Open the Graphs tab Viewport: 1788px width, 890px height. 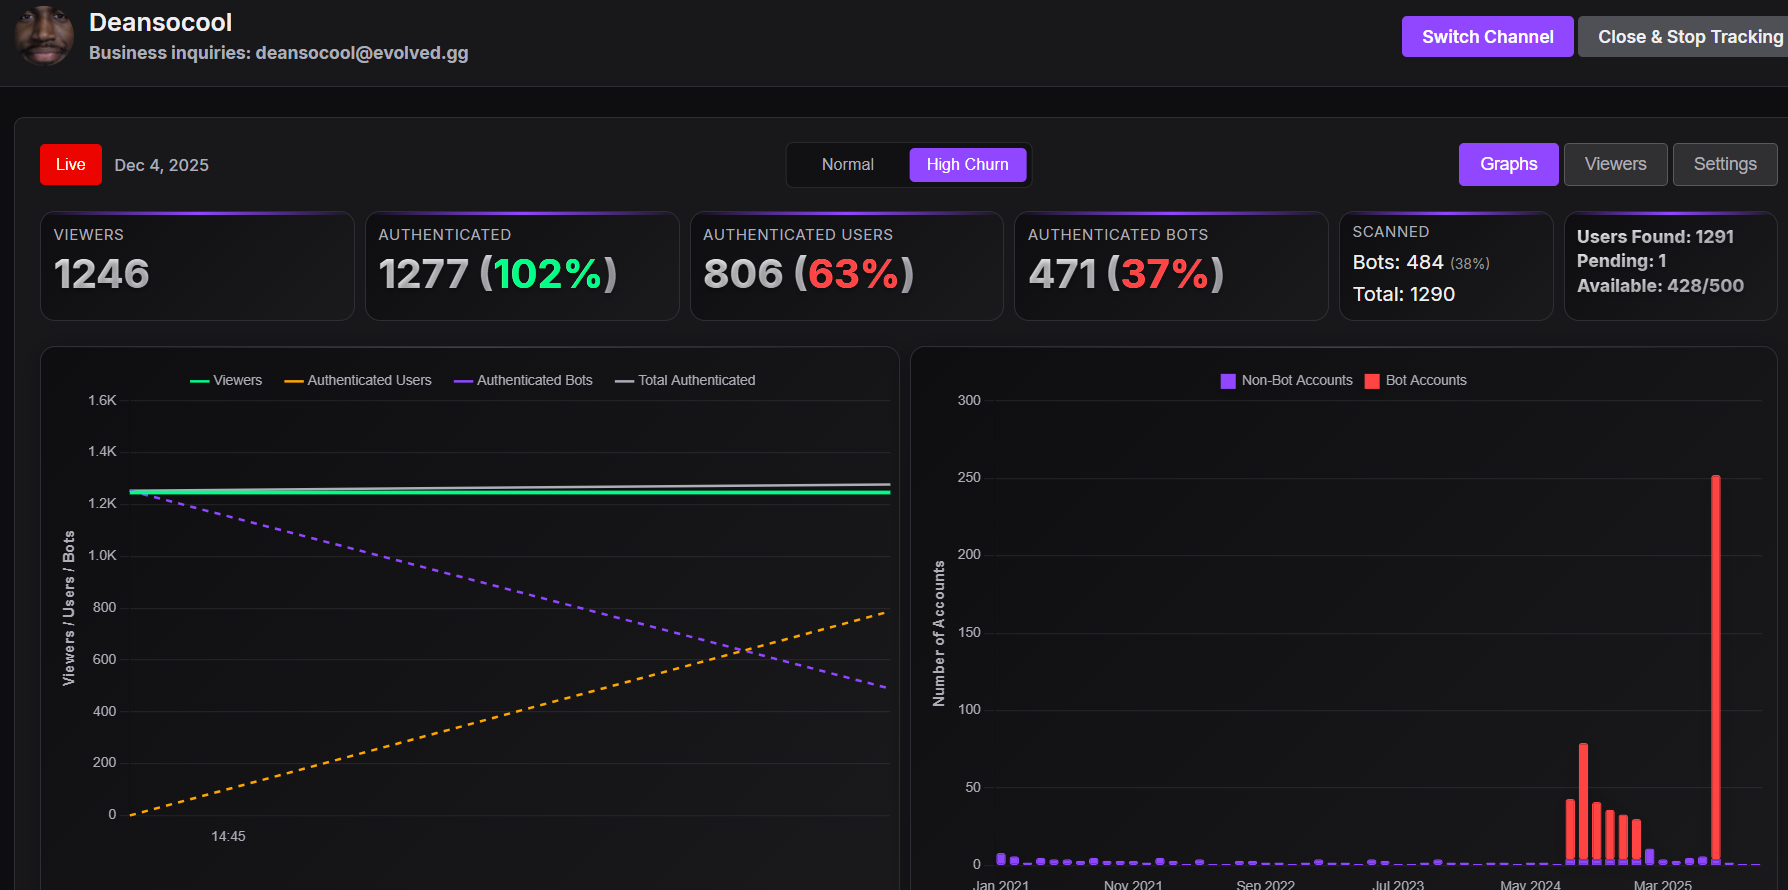click(1508, 164)
